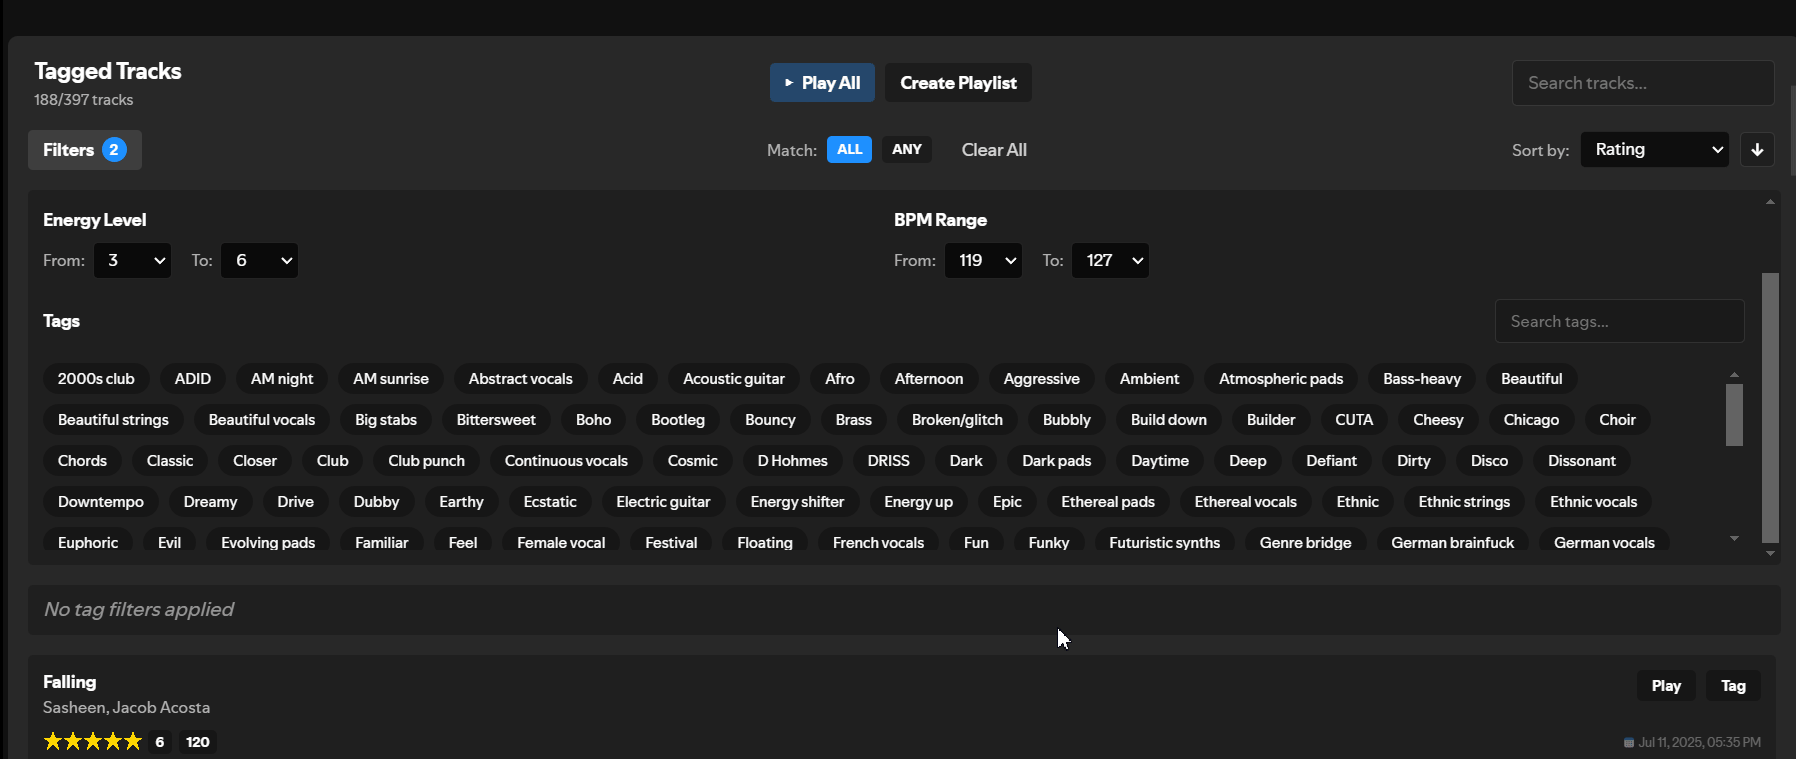Image resolution: width=1796 pixels, height=759 pixels.
Task: Click the filter panel scroll-down arrow
Action: pos(1770,553)
